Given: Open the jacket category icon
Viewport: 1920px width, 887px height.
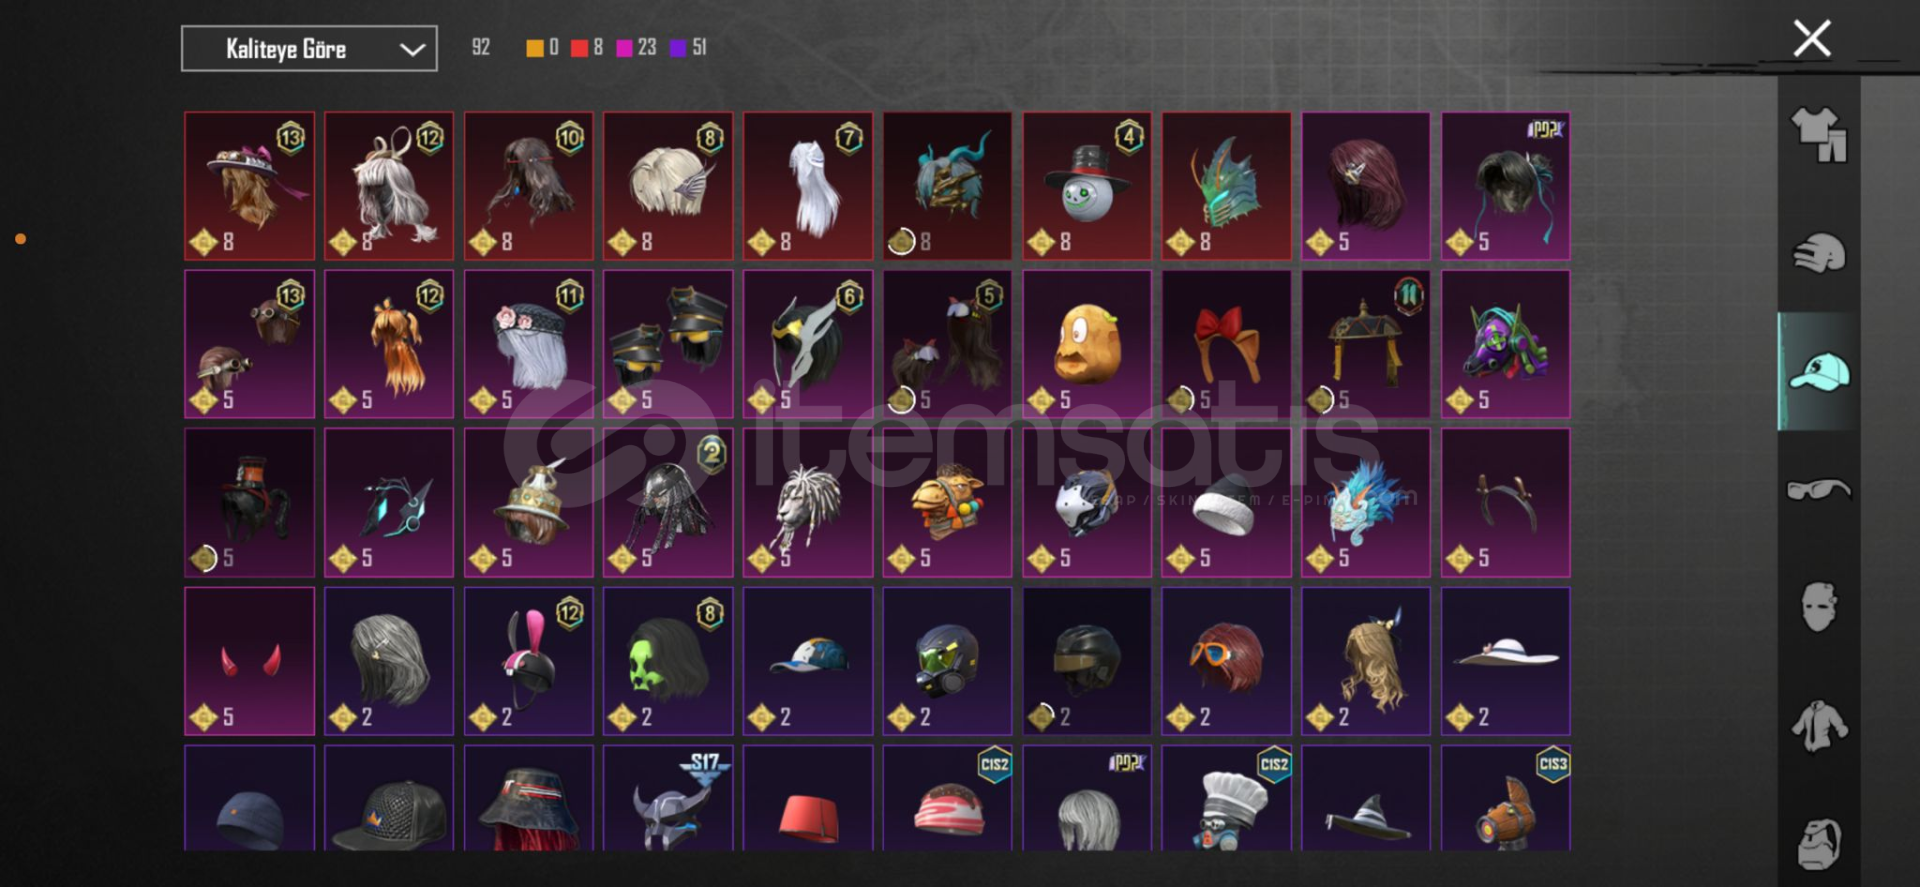Looking at the screenshot, I should 1819,725.
